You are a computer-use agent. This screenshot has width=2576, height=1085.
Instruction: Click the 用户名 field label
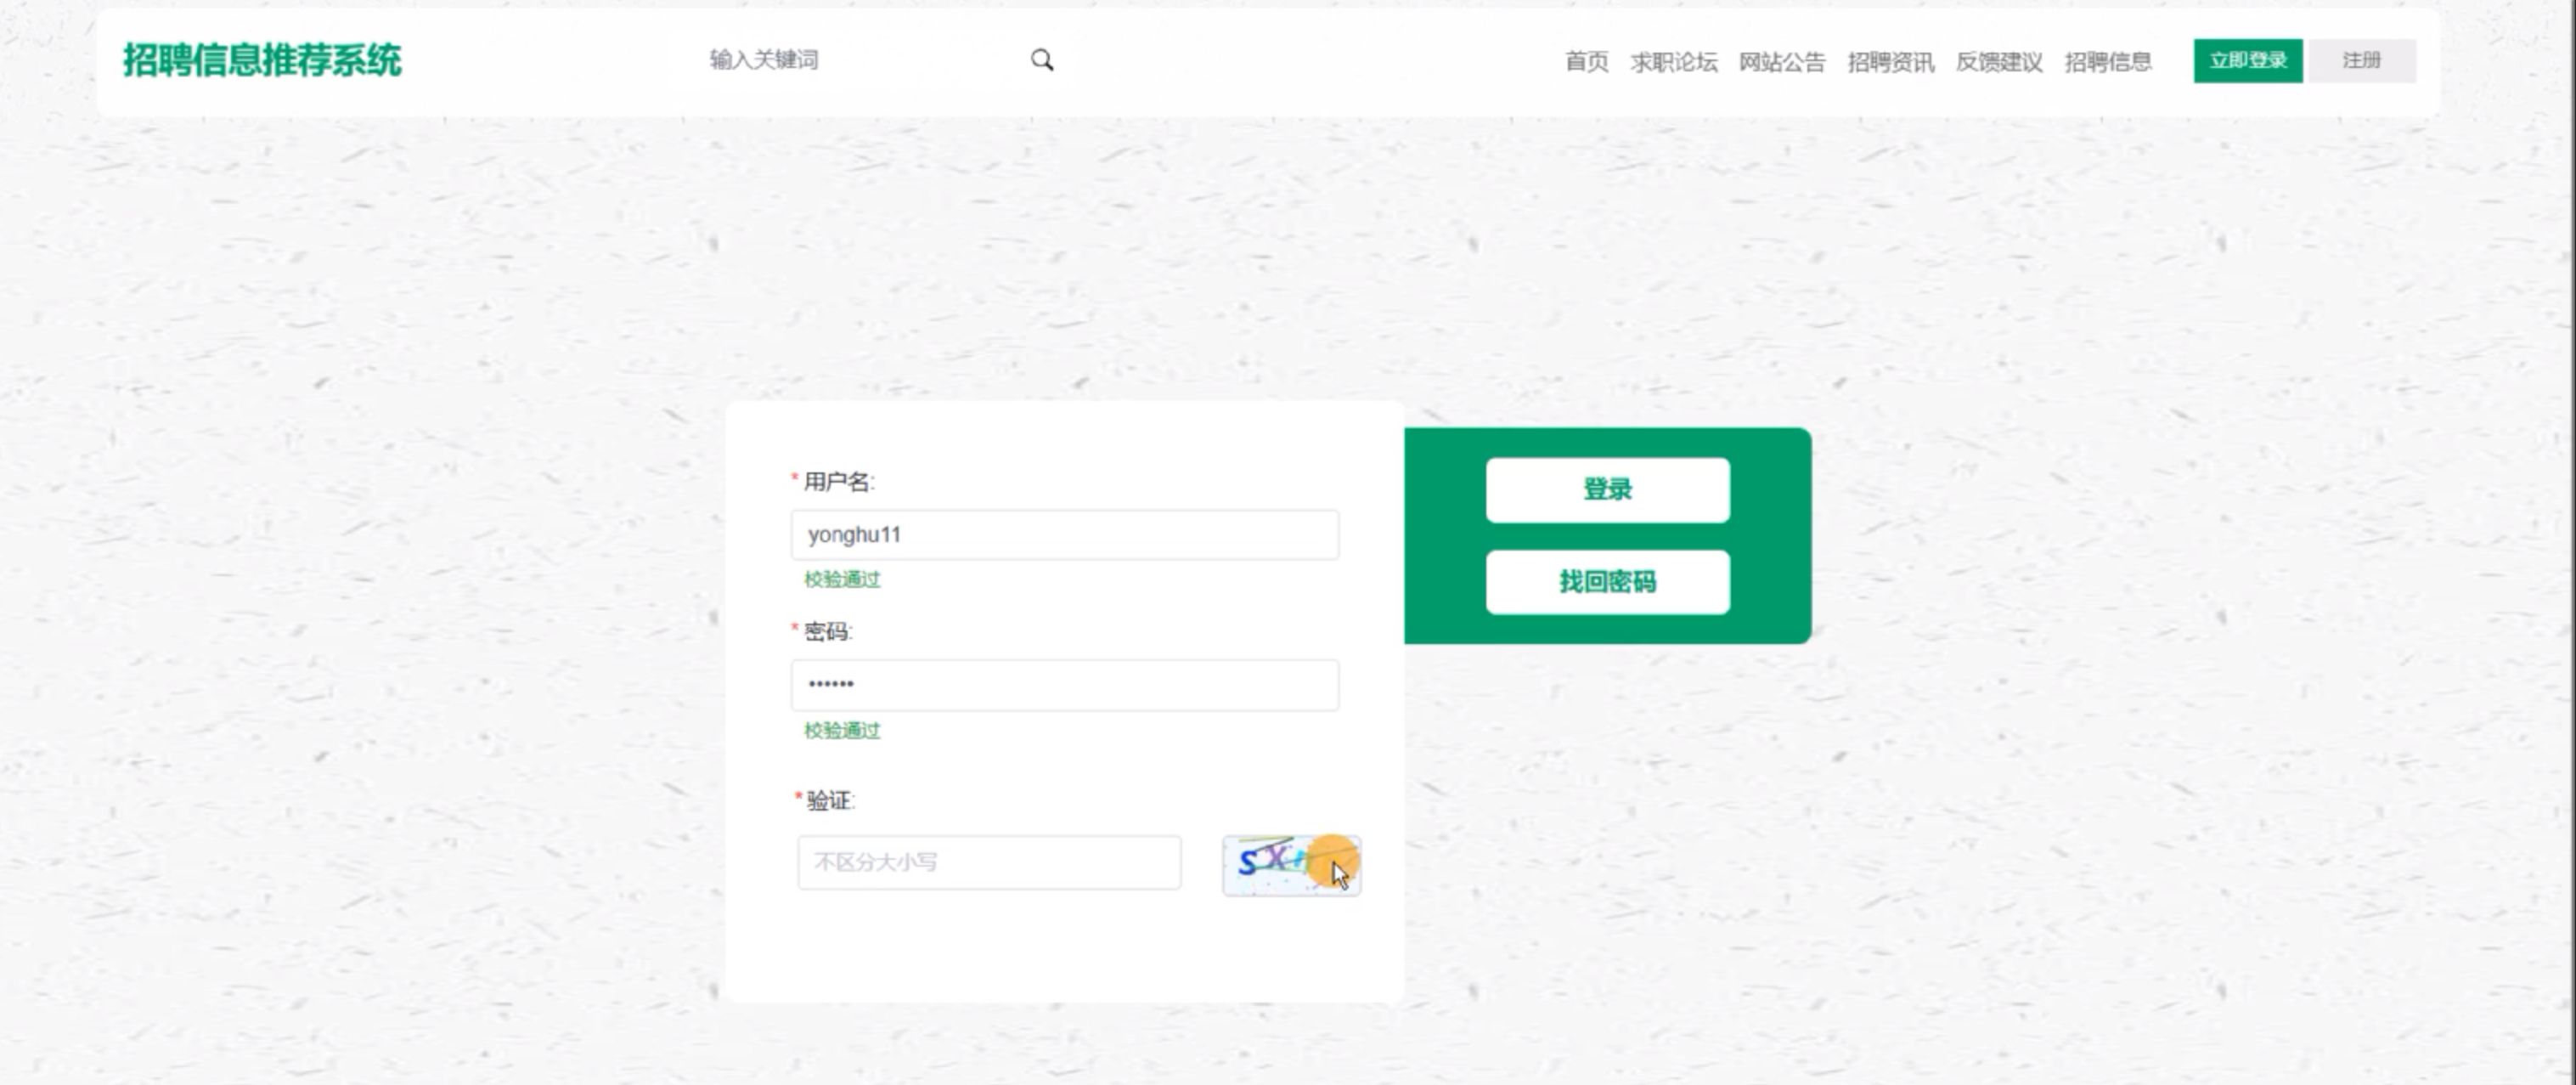838,482
